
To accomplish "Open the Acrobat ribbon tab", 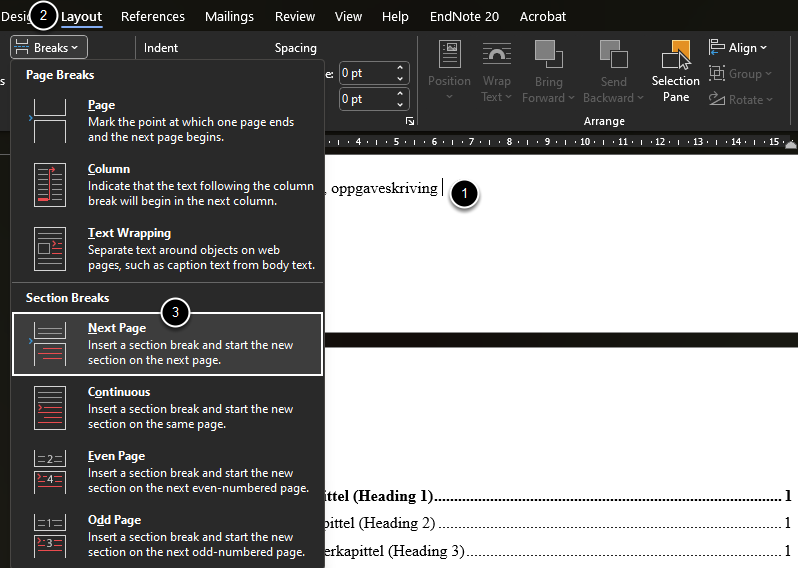I will click(543, 16).
